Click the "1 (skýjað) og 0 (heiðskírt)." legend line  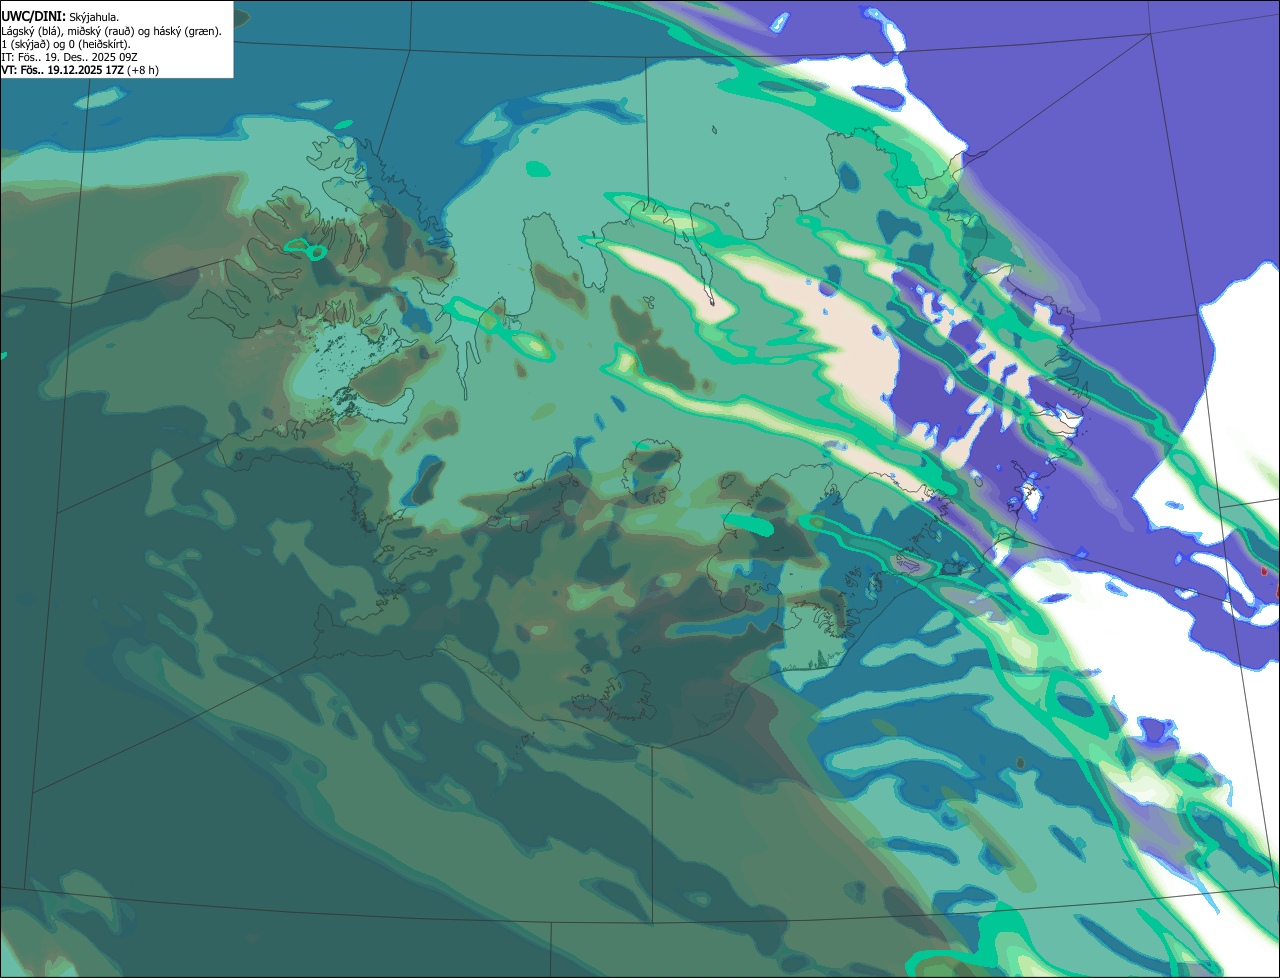[65, 44]
